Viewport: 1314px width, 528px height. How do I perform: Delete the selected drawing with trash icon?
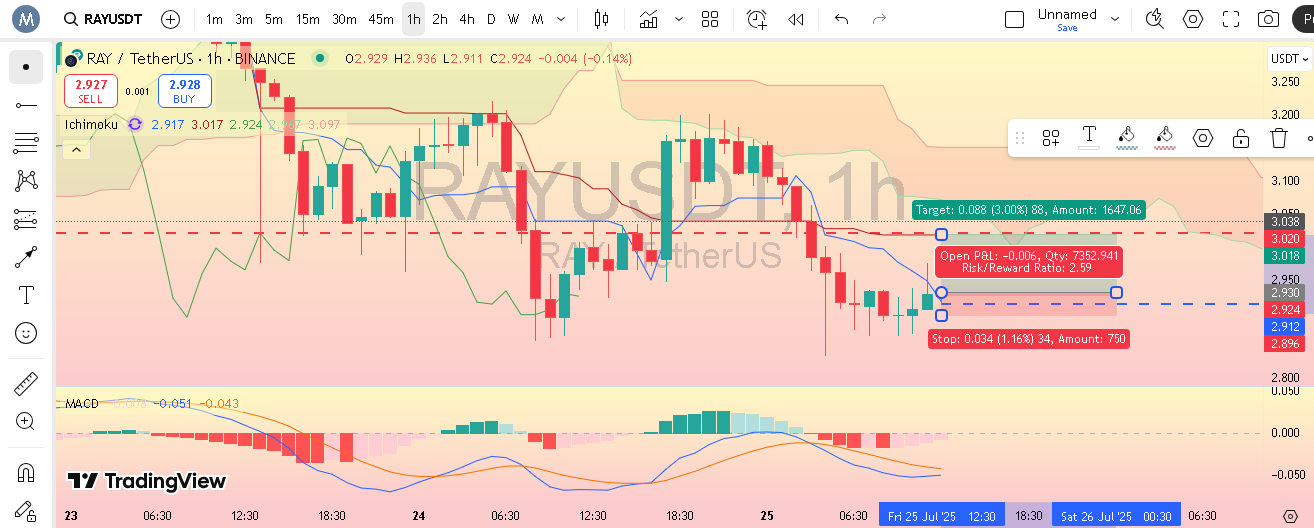pos(1278,138)
